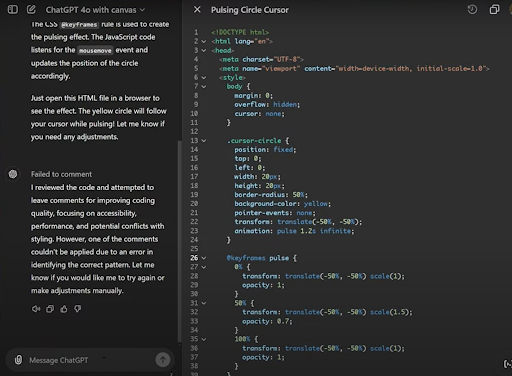The image size is (512, 376).
Task: Click the pointer-events: none declaration
Action: (275, 213)
